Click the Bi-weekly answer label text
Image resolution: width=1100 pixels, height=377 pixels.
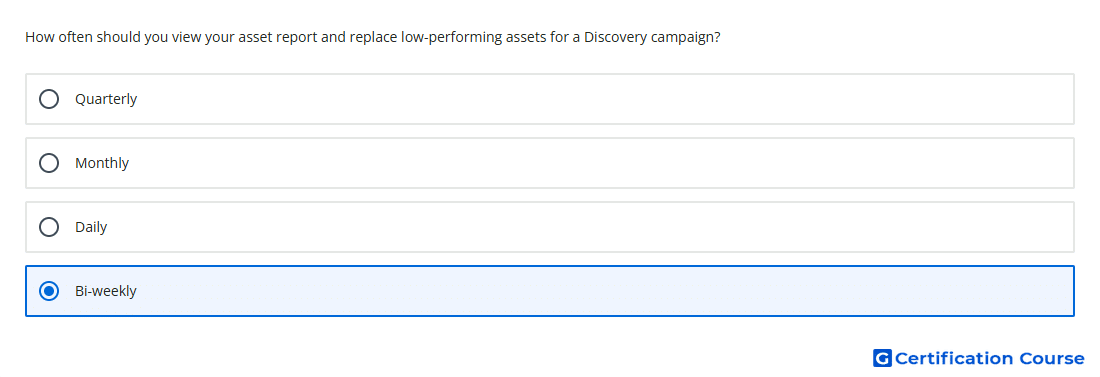105,291
